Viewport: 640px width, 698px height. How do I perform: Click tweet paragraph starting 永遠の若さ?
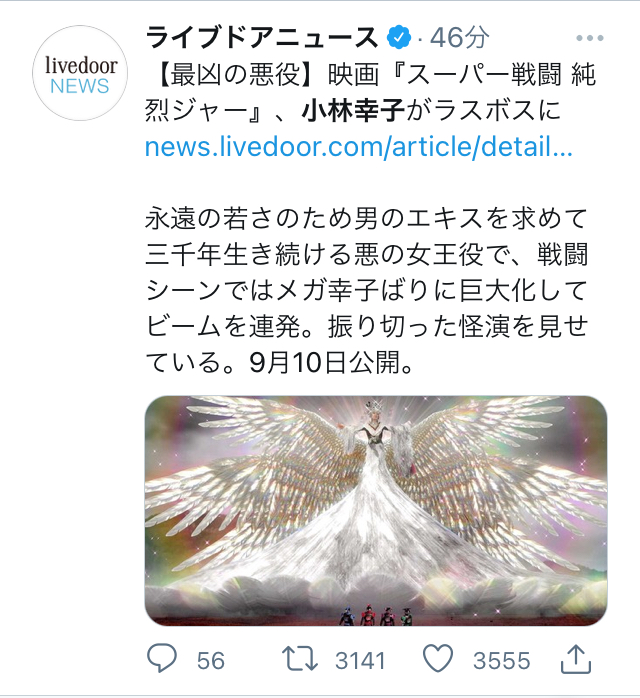pyautogui.click(x=367, y=290)
